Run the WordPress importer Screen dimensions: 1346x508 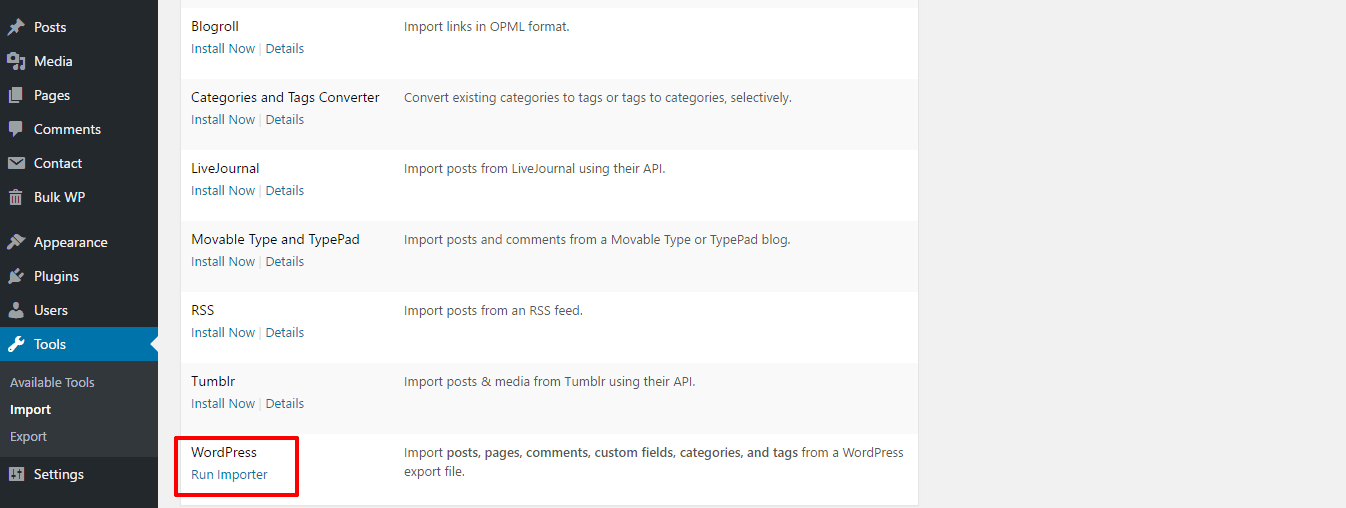pyautogui.click(x=229, y=474)
